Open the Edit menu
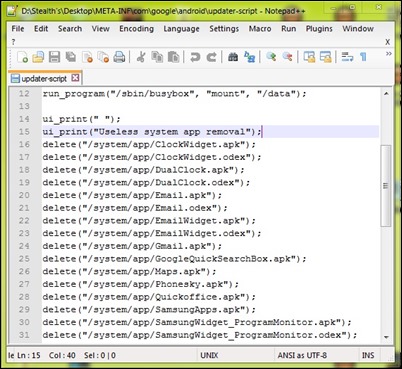This screenshot has width=402, height=369. (41, 29)
